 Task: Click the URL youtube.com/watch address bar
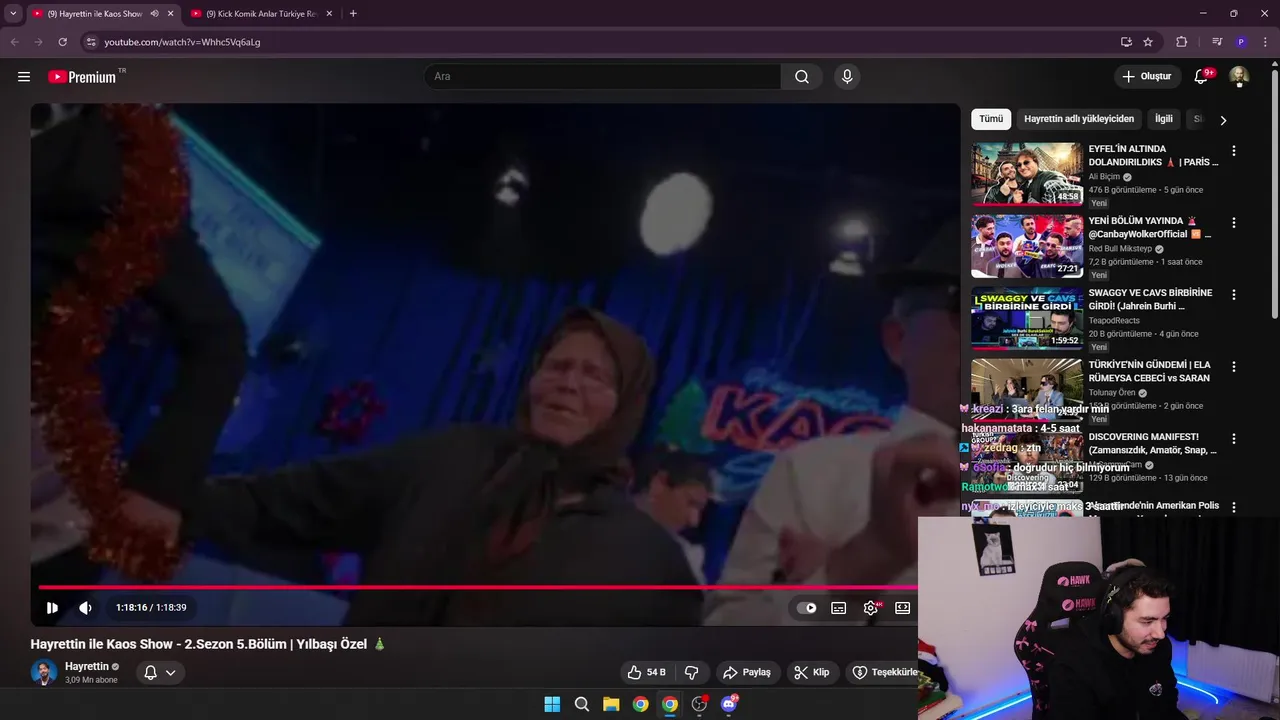click(182, 42)
